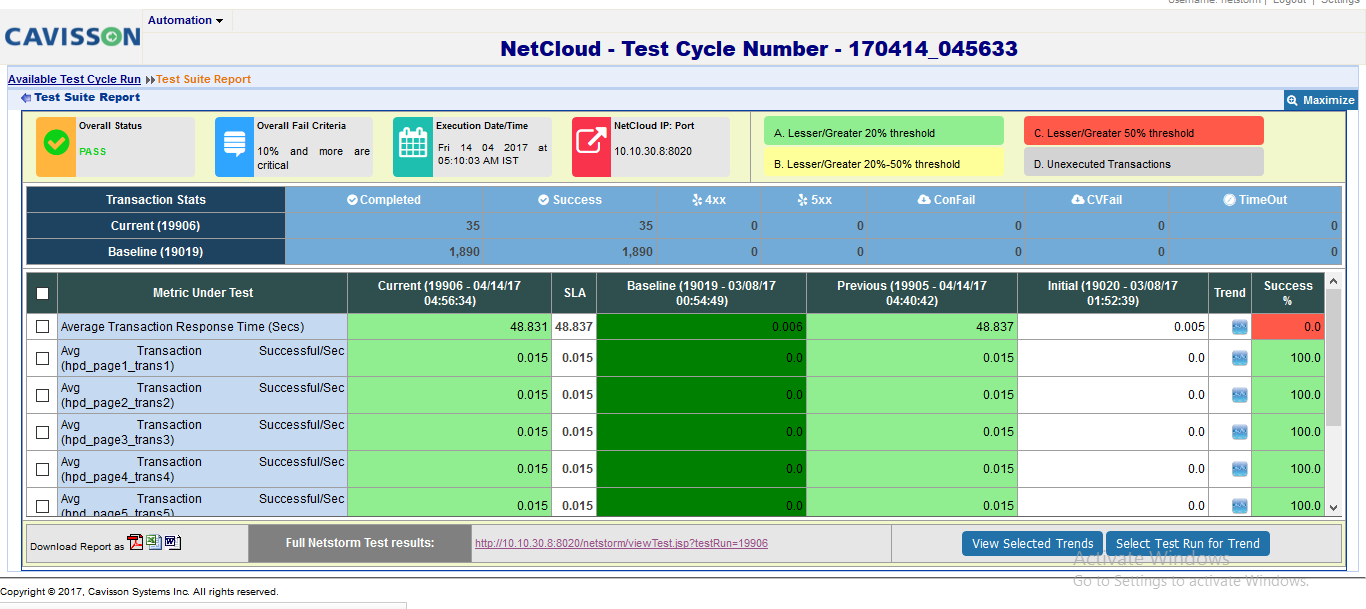Download report as Word

coord(172,542)
